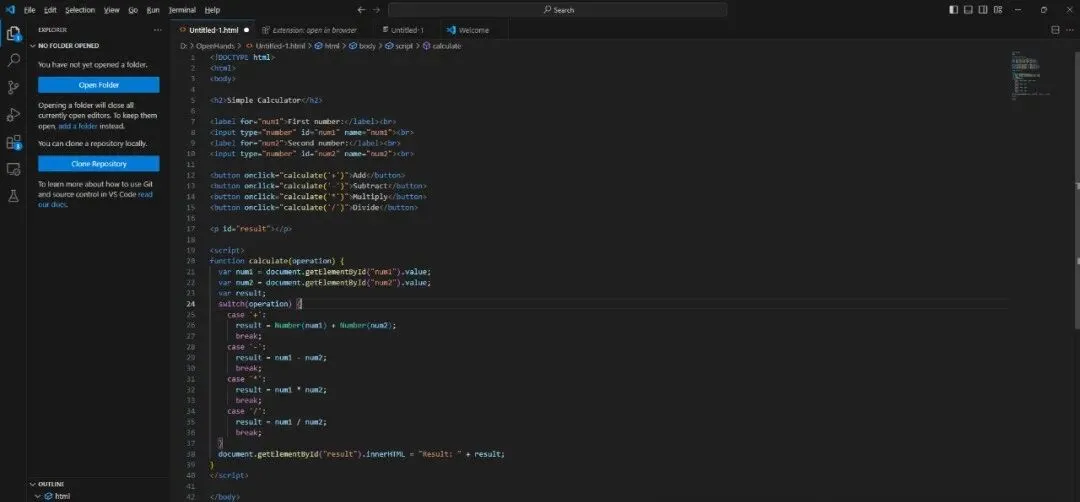Viewport: 1080px width, 502px height.
Task: Open the Extensions view
Action: (13, 143)
